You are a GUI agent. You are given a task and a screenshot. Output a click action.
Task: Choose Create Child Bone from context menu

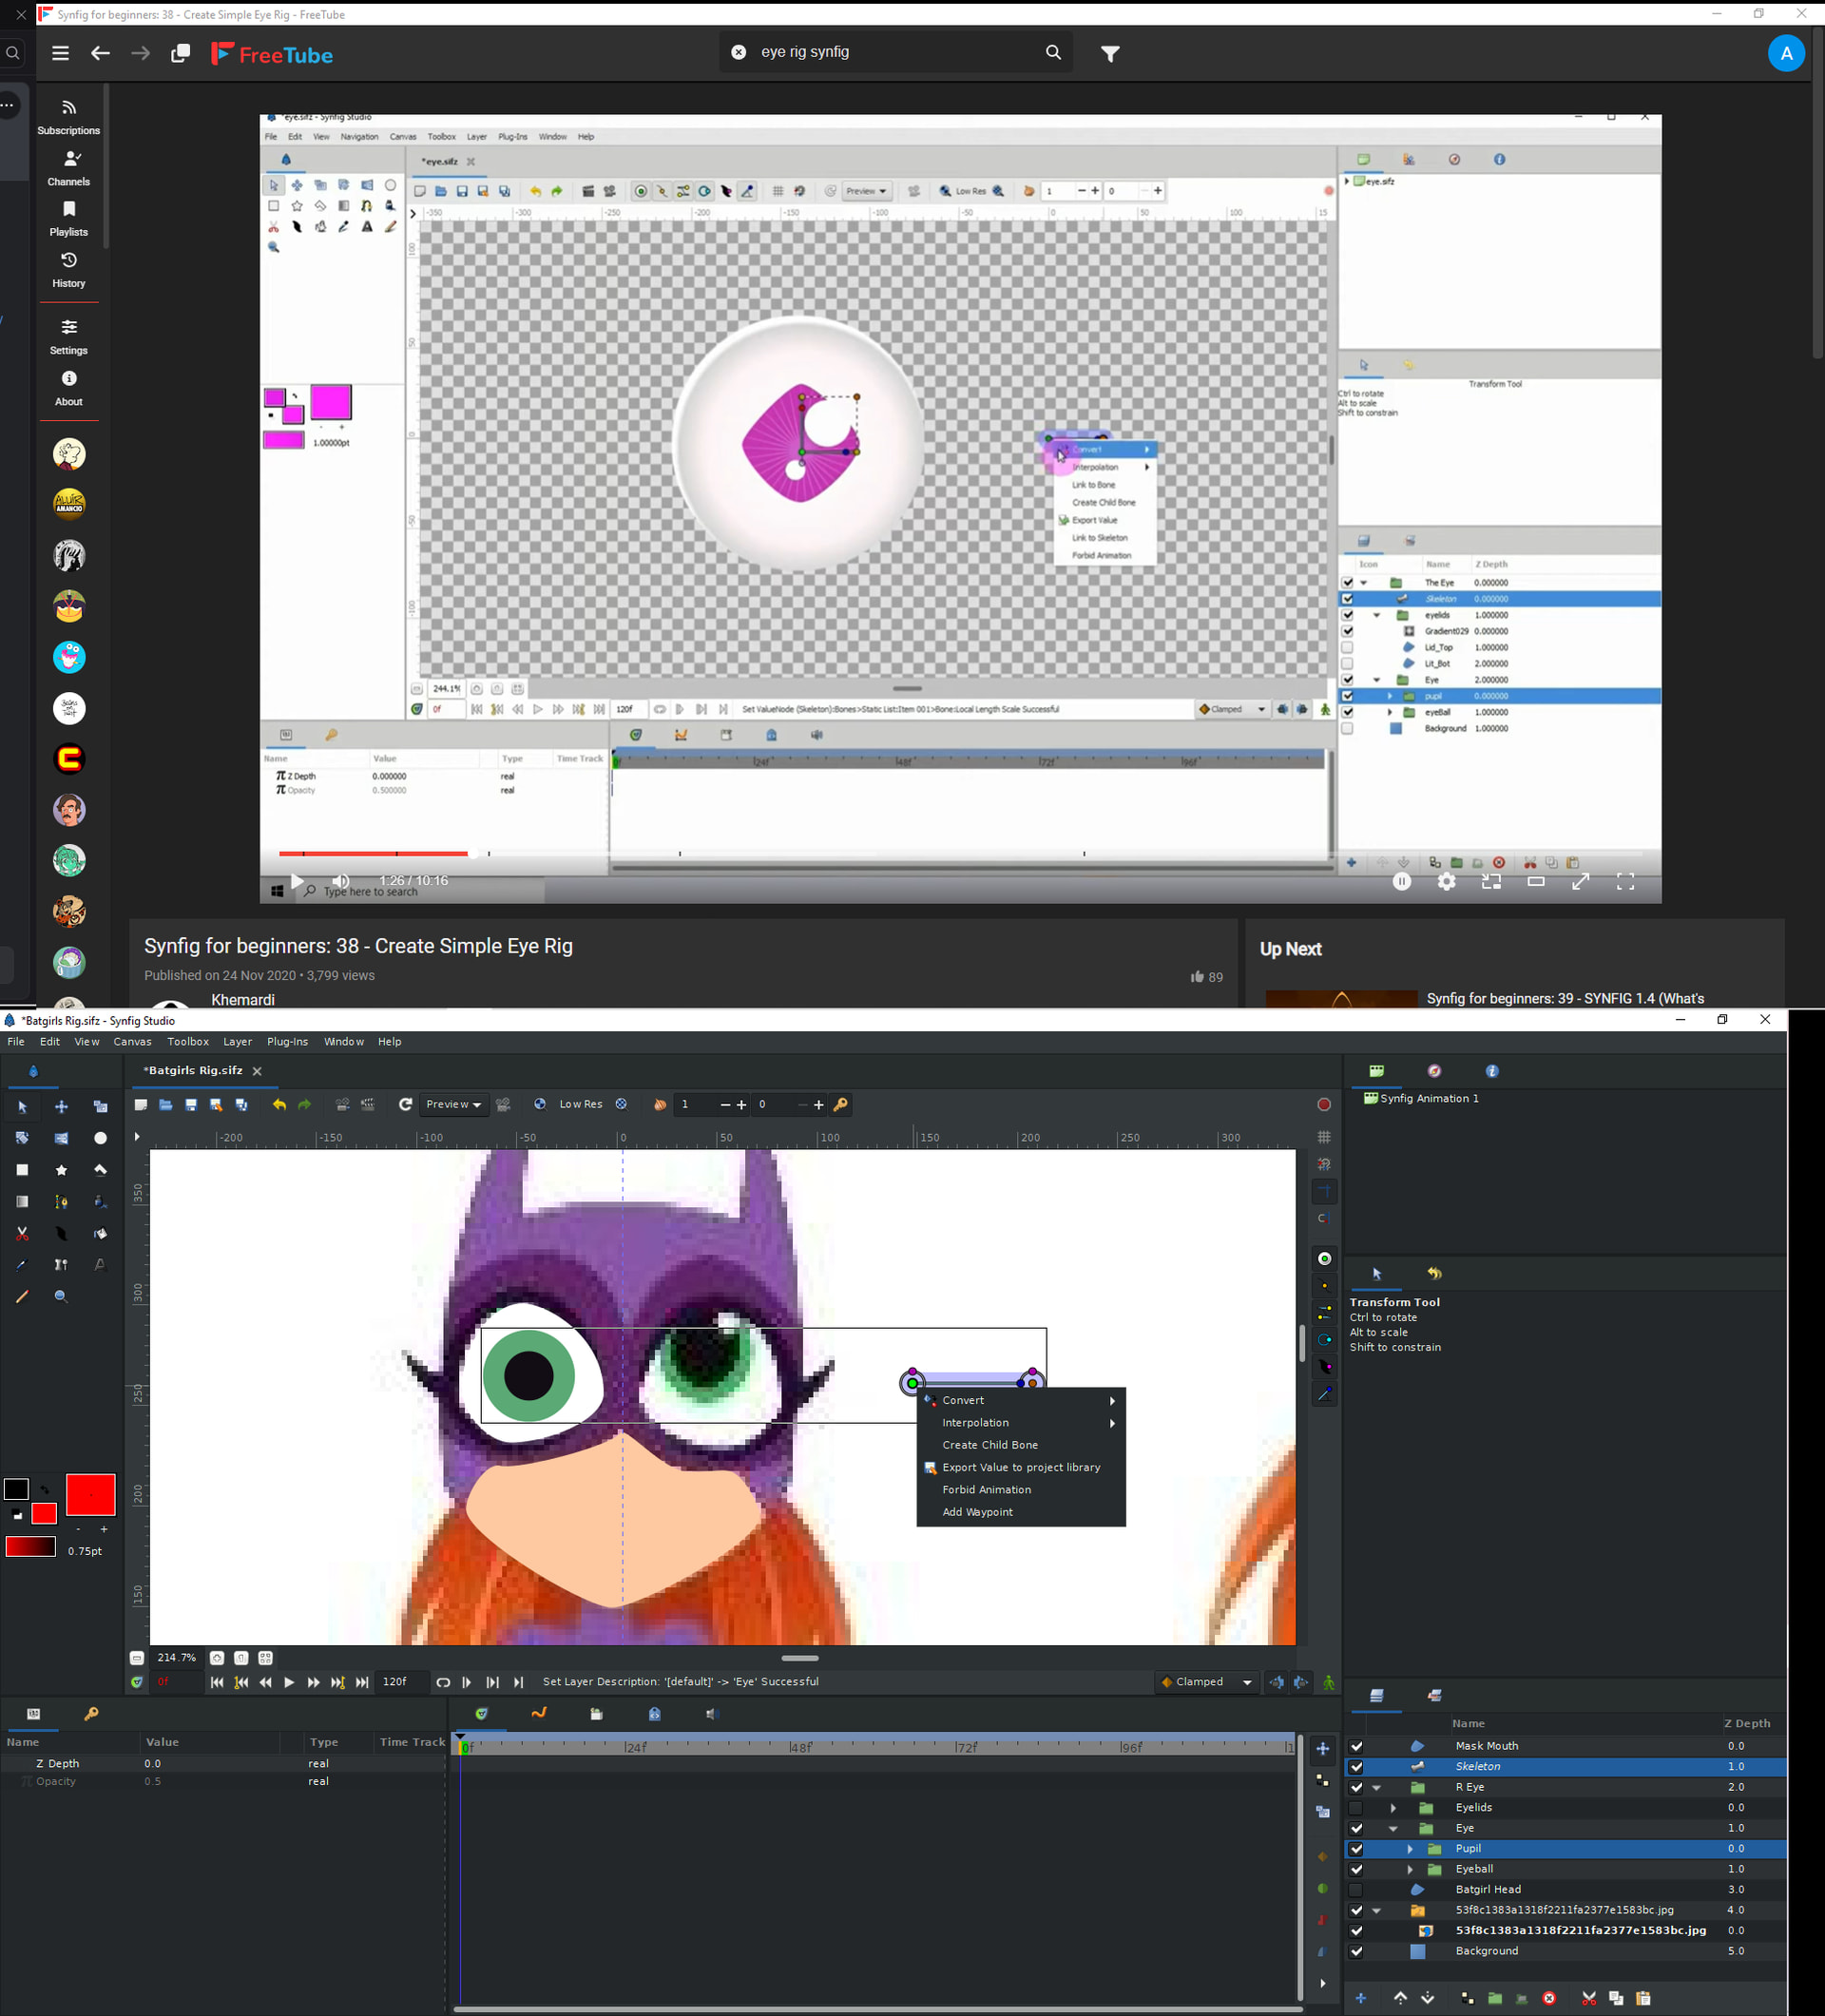pos(1021,1444)
